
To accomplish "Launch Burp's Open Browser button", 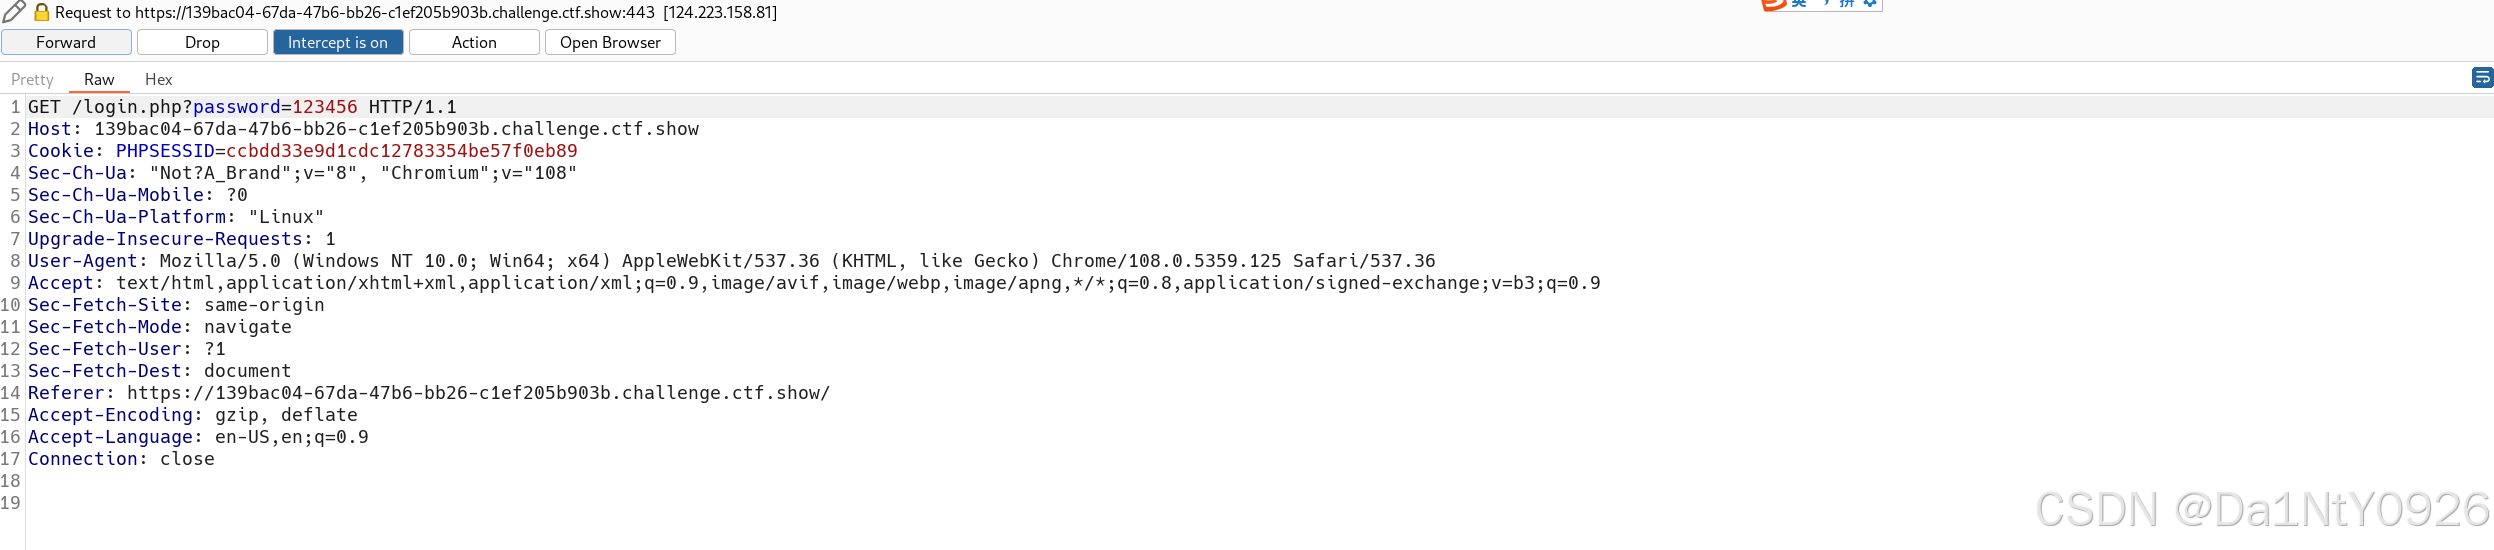I will (x=610, y=42).
